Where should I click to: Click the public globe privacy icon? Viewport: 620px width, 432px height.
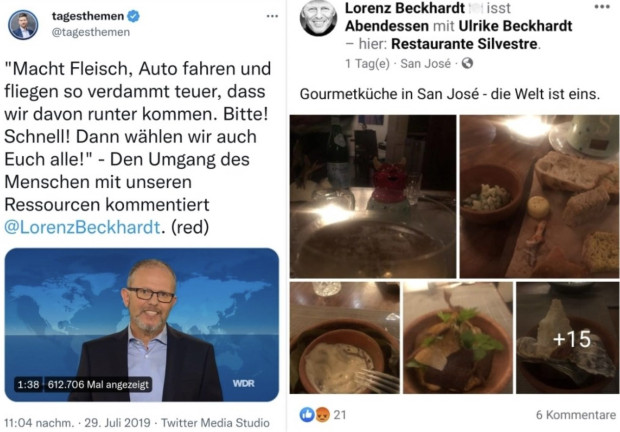[467, 63]
